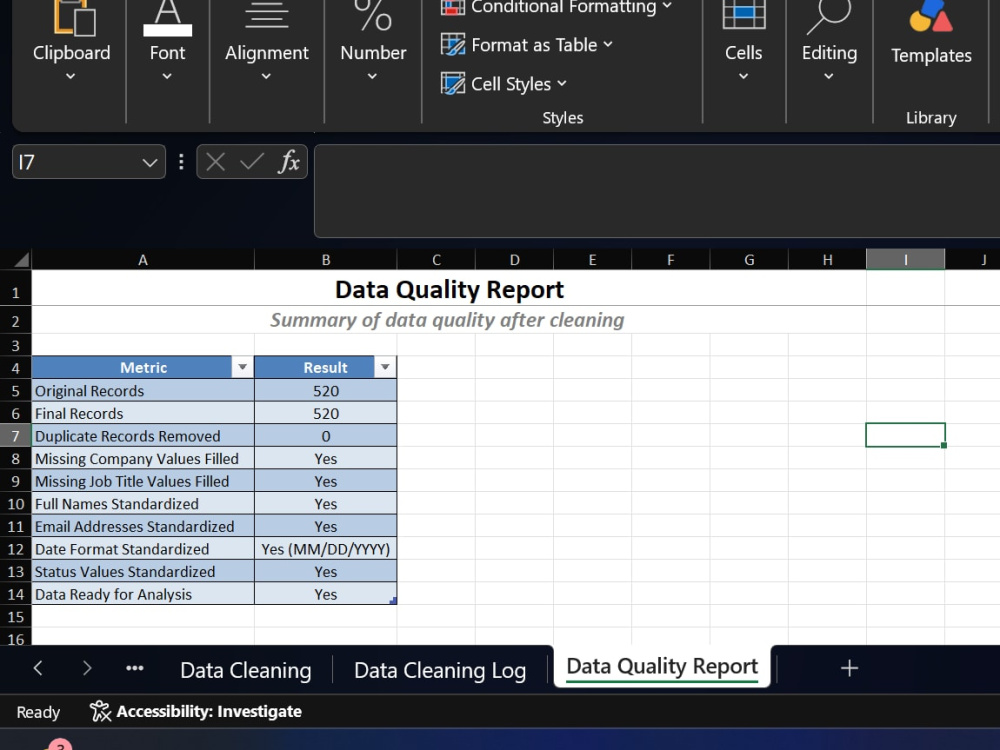
Task: Go to previous sheet tab arrow
Action: pos(38,668)
